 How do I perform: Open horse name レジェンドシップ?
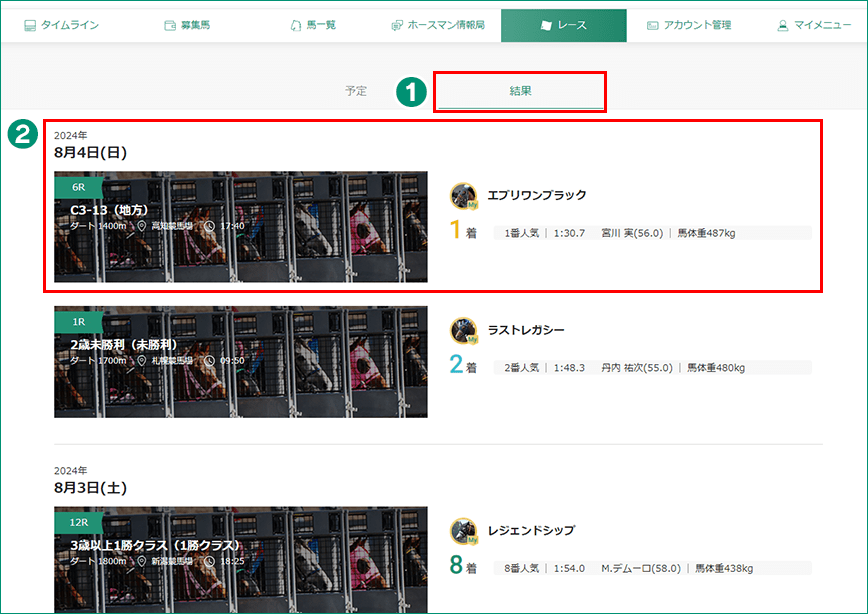531,530
